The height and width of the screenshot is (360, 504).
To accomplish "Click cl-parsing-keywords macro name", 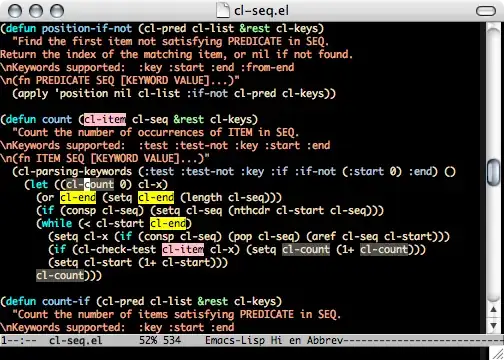I will (75, 172).
